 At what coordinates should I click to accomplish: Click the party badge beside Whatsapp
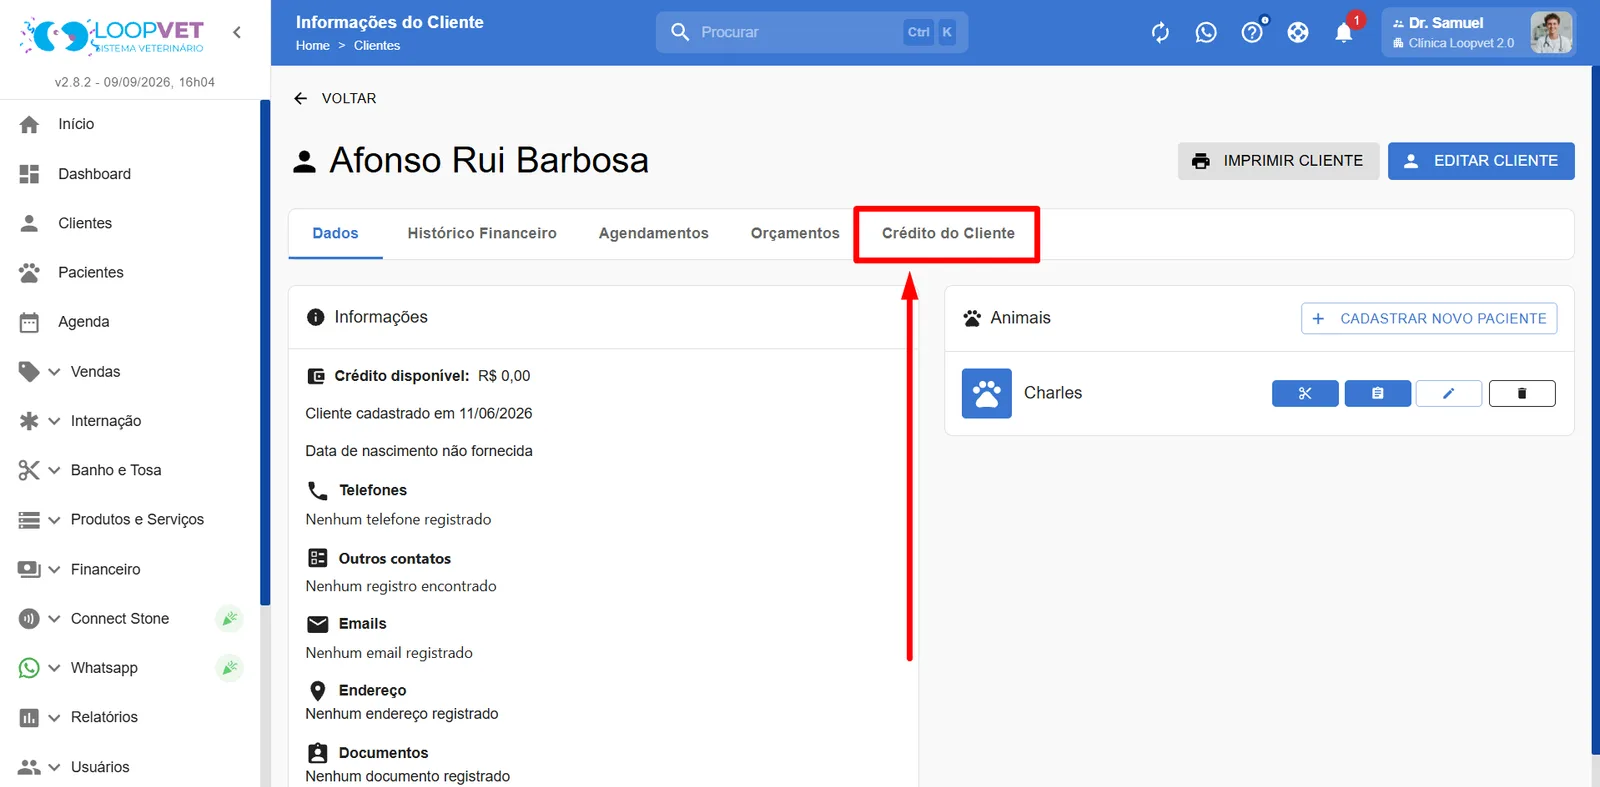[x=229, y=668]
